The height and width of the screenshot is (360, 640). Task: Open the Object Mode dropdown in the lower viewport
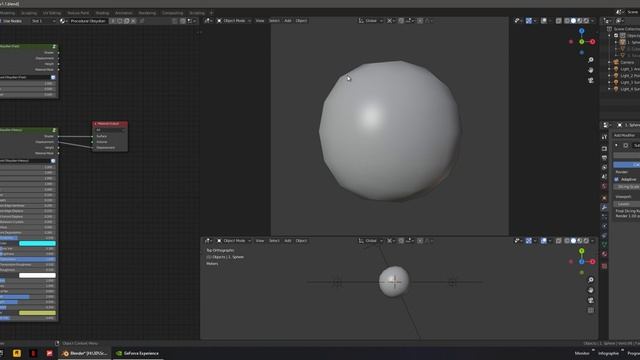(233, 241)
